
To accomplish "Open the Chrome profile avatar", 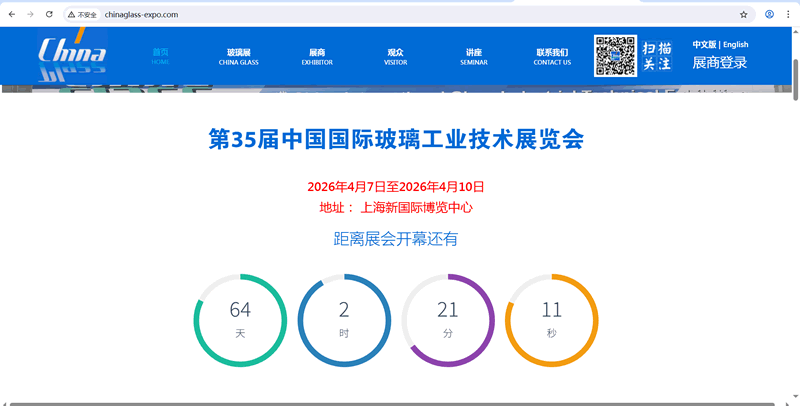I will coord(769,15).
